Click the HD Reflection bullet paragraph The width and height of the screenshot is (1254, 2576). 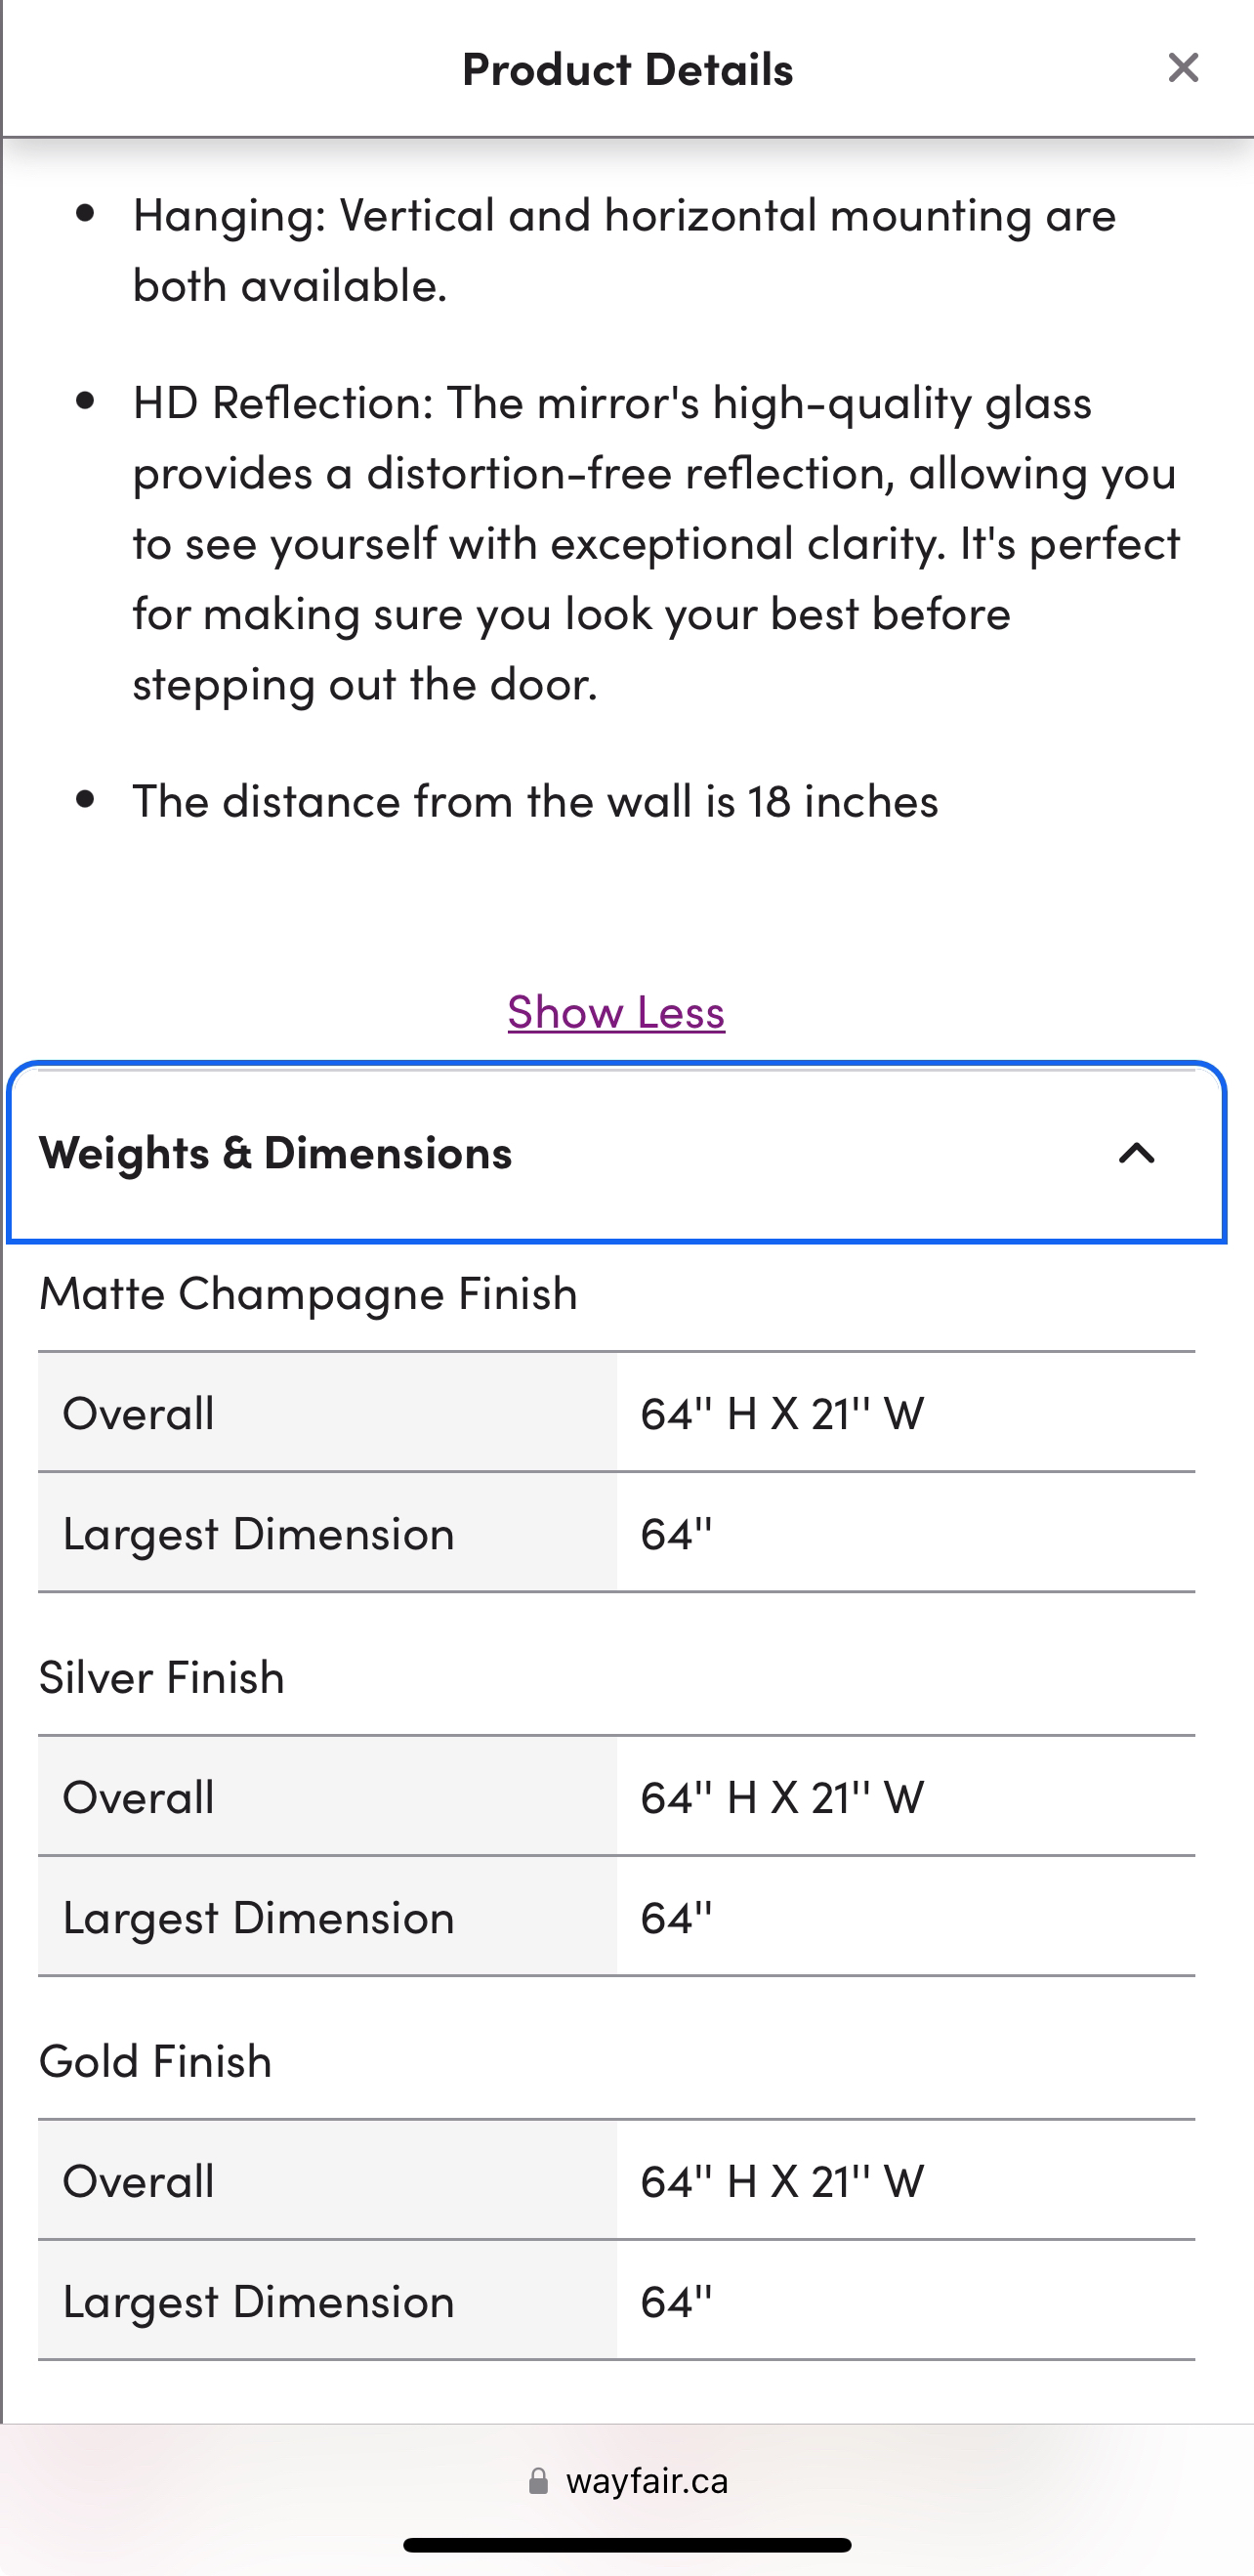[655, 542]
